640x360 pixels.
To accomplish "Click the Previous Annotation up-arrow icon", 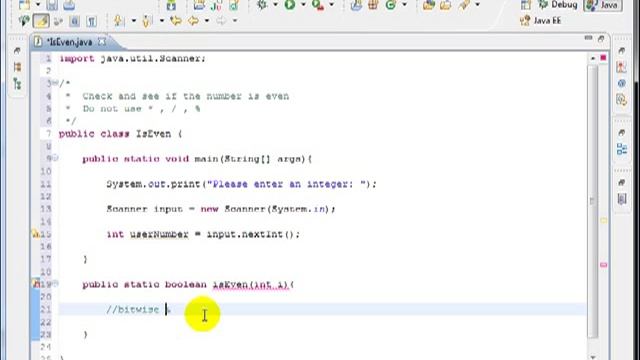I will 147,21.
